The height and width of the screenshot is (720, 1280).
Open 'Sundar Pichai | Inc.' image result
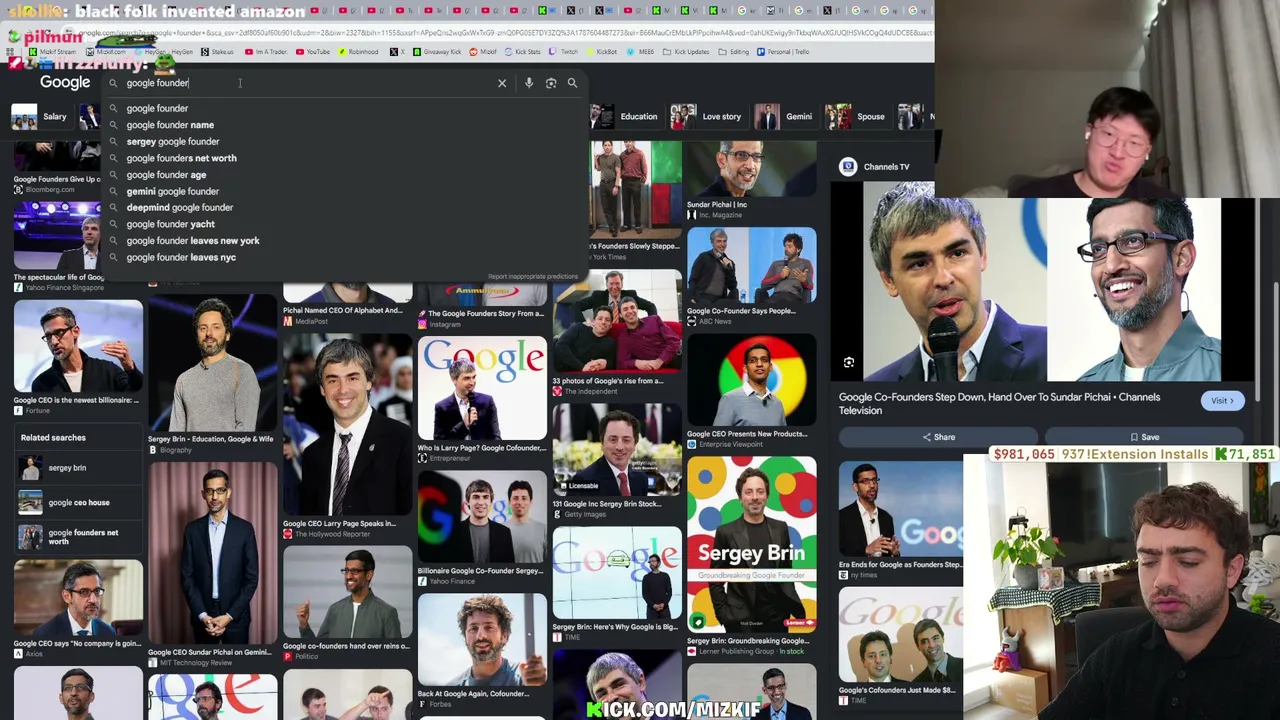pos(751,170)
